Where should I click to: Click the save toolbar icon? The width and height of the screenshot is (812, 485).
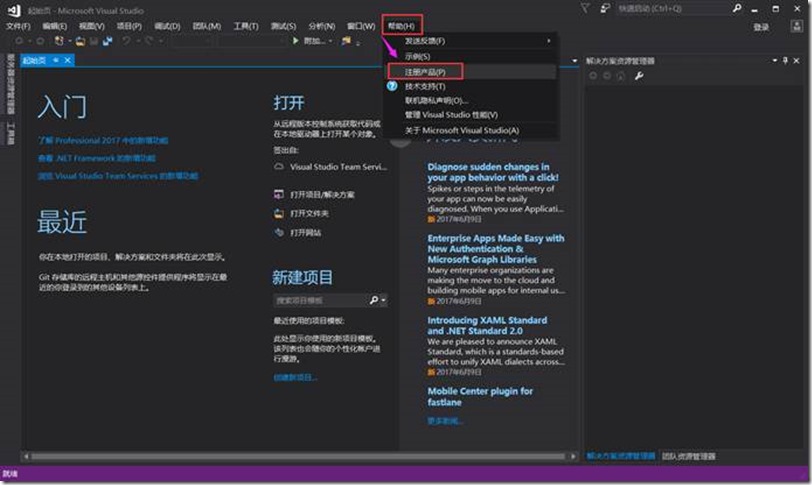point(94,41)
